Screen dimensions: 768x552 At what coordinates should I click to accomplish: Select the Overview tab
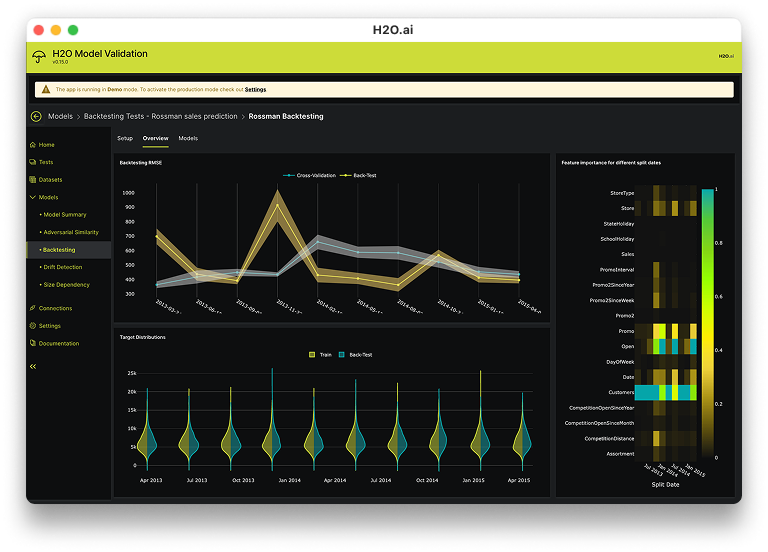pos(155,138)
